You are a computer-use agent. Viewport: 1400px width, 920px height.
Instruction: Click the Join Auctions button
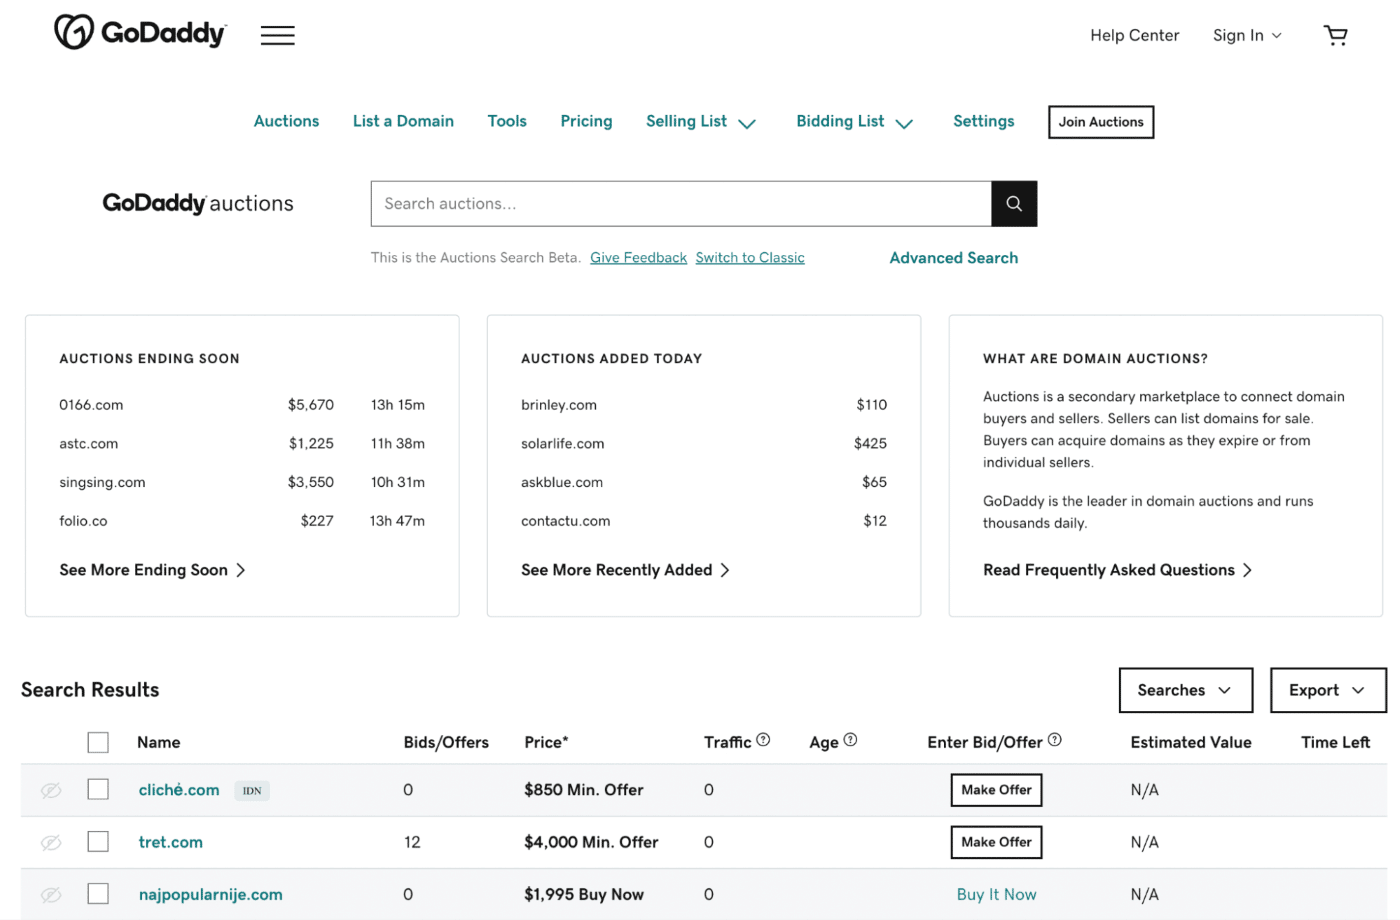point(1100,121)
